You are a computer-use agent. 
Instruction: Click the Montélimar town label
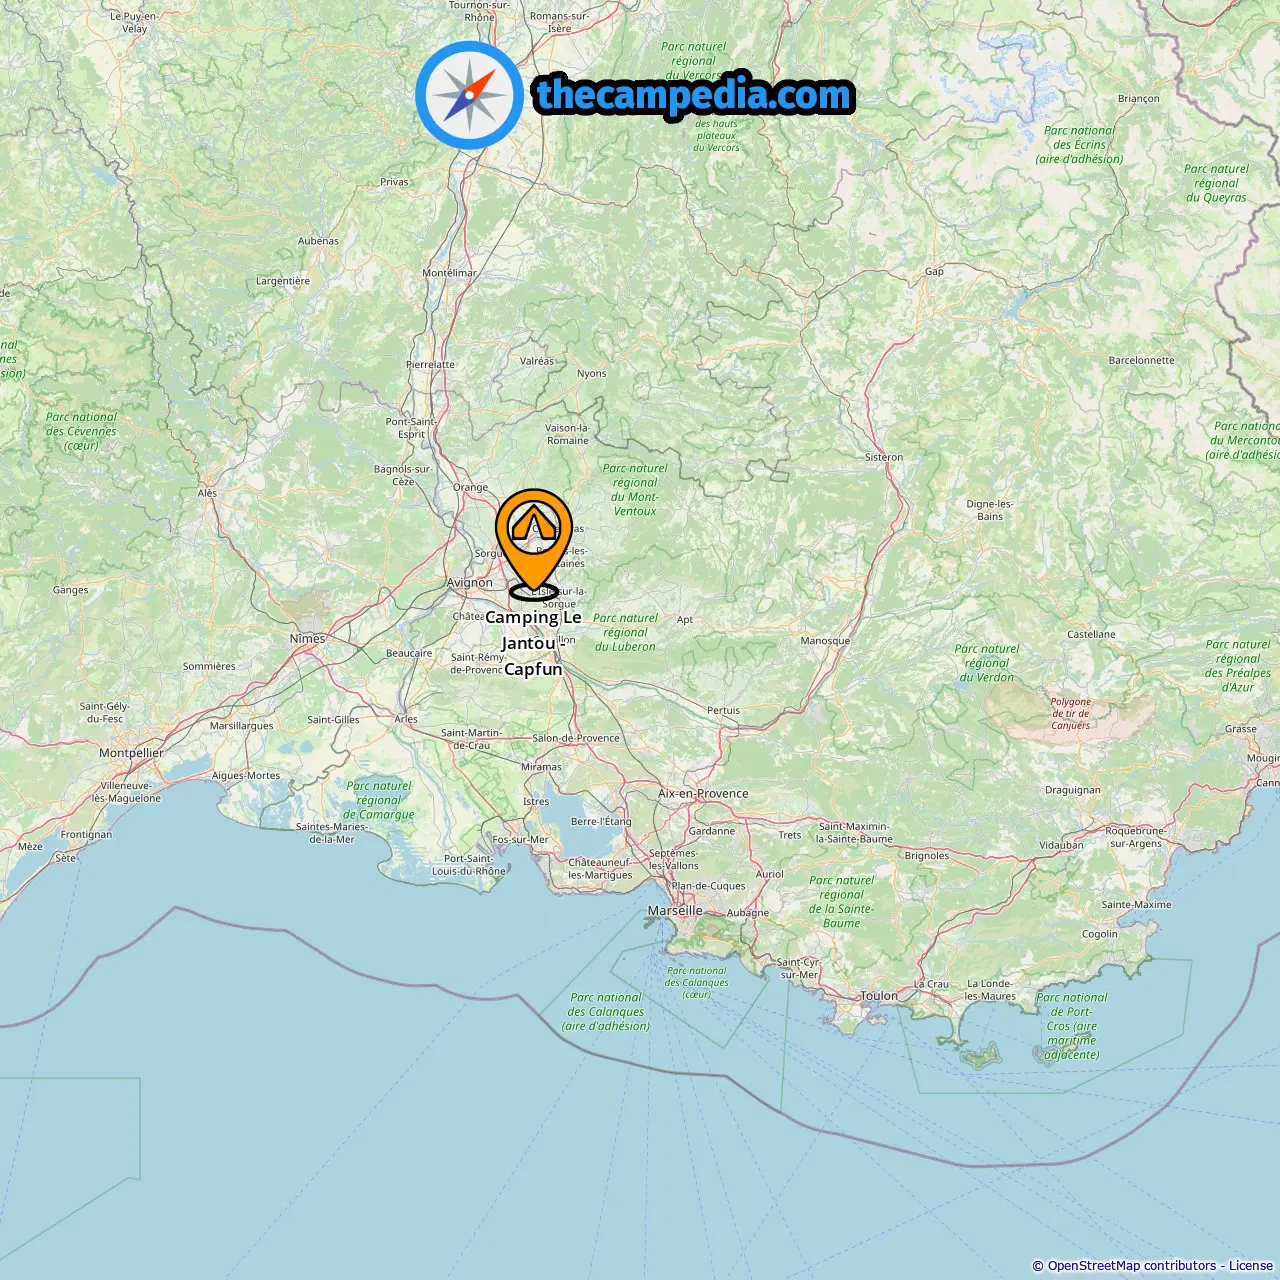point(449,273)
